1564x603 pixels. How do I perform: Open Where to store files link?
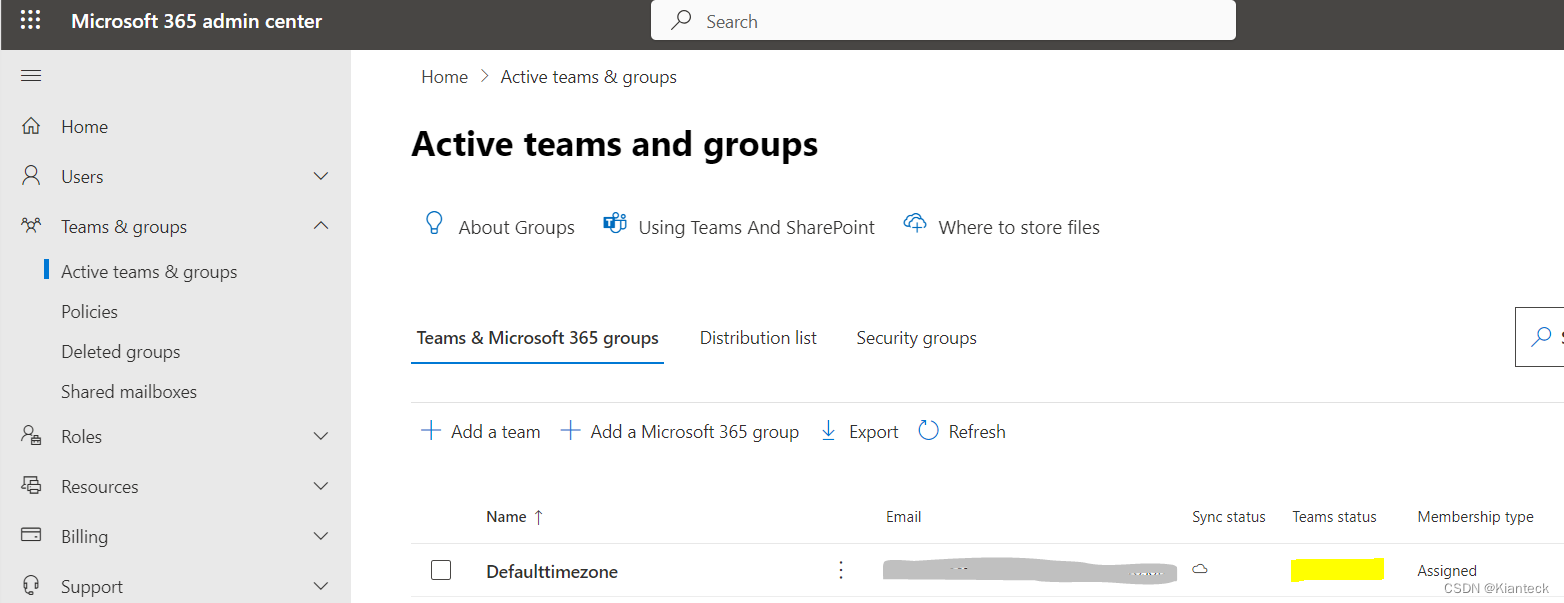coord(1019,227)
